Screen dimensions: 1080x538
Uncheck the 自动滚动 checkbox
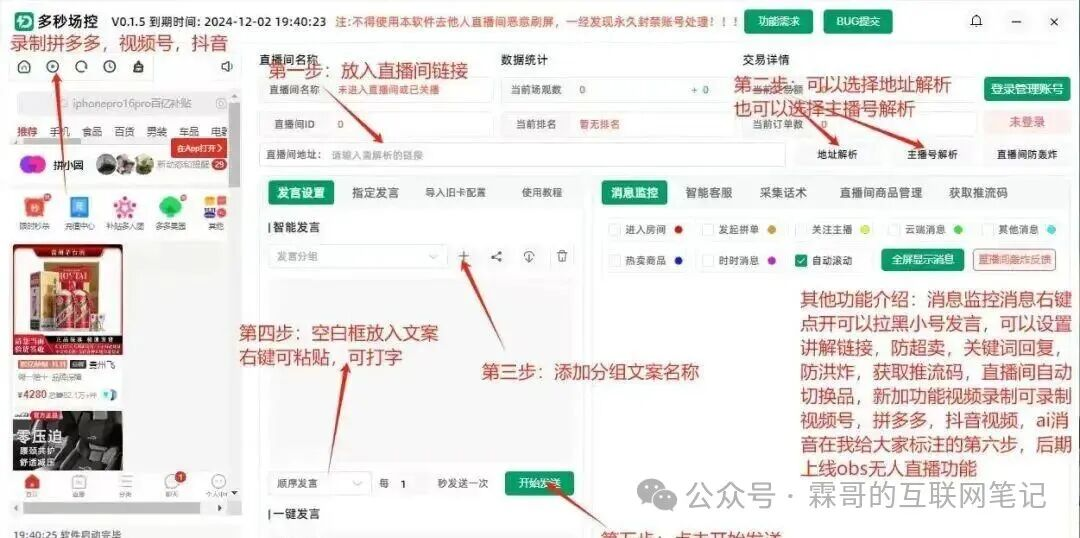[x=800, y=260]
